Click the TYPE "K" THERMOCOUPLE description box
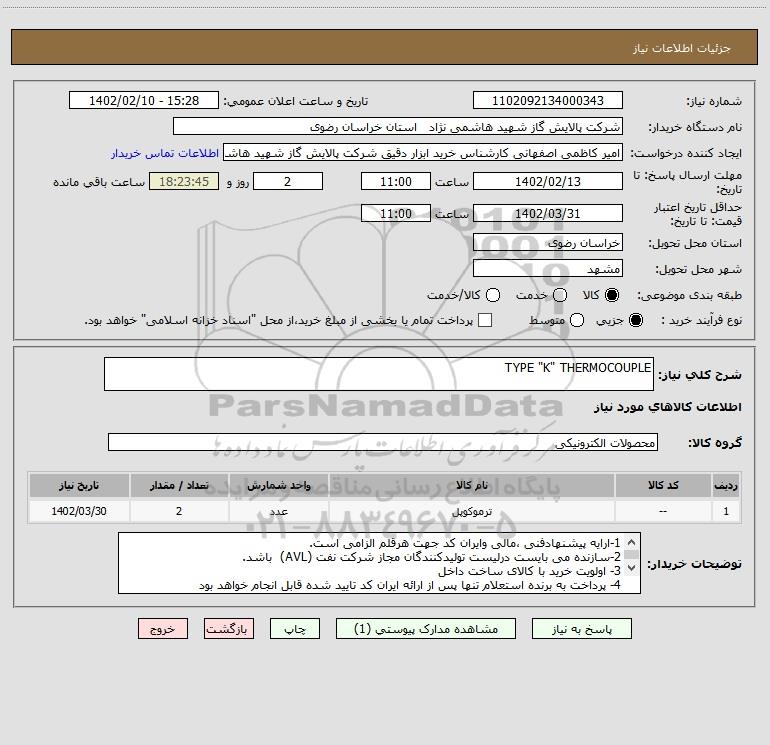 (x=379, y=374)
